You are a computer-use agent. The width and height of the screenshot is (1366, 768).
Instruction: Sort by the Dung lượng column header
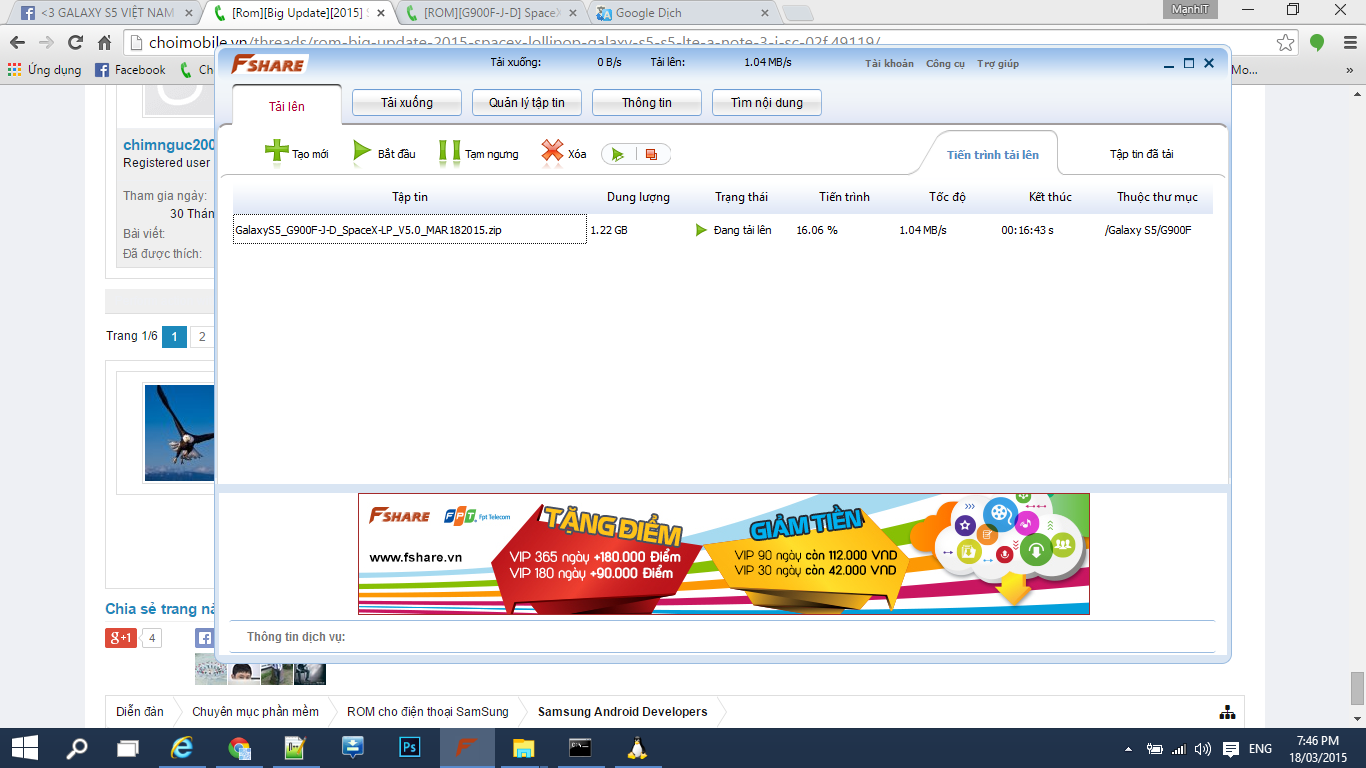(638, 197)
